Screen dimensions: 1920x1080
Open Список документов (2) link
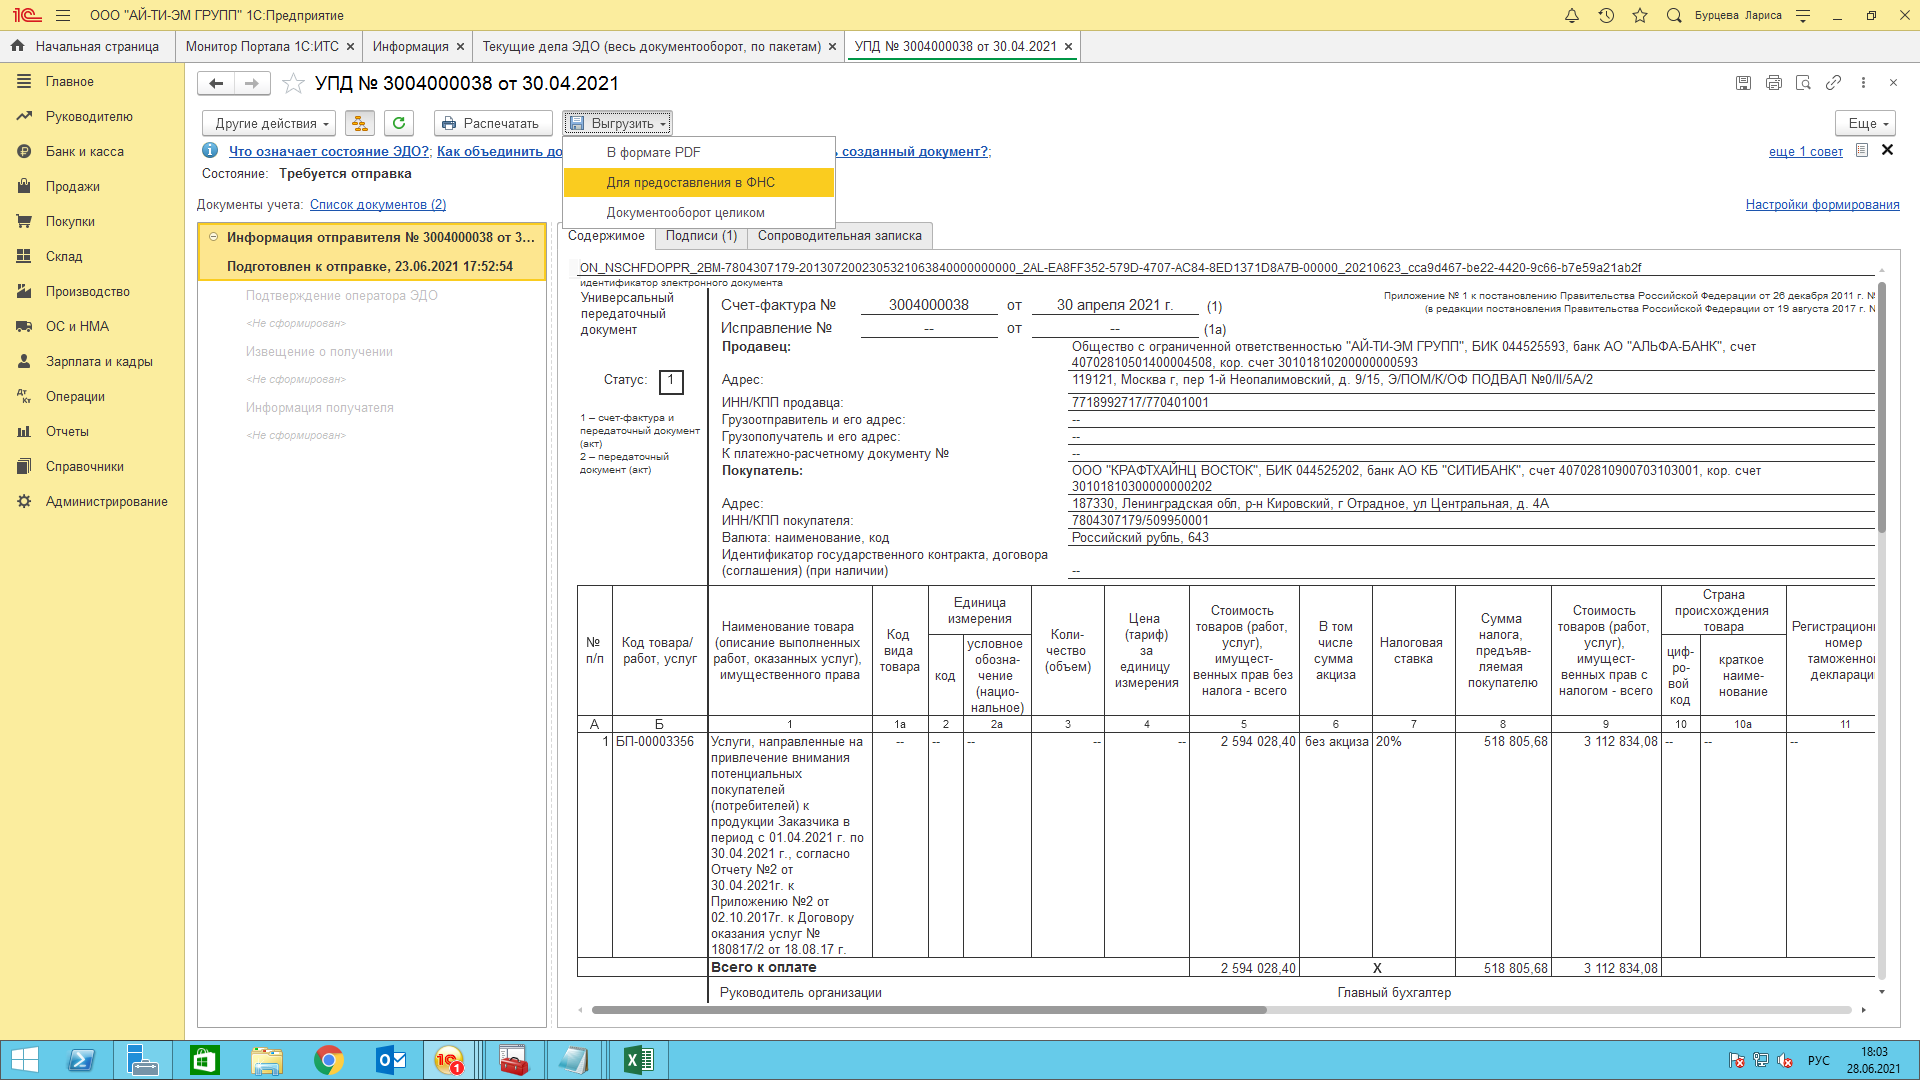point(378,205)
